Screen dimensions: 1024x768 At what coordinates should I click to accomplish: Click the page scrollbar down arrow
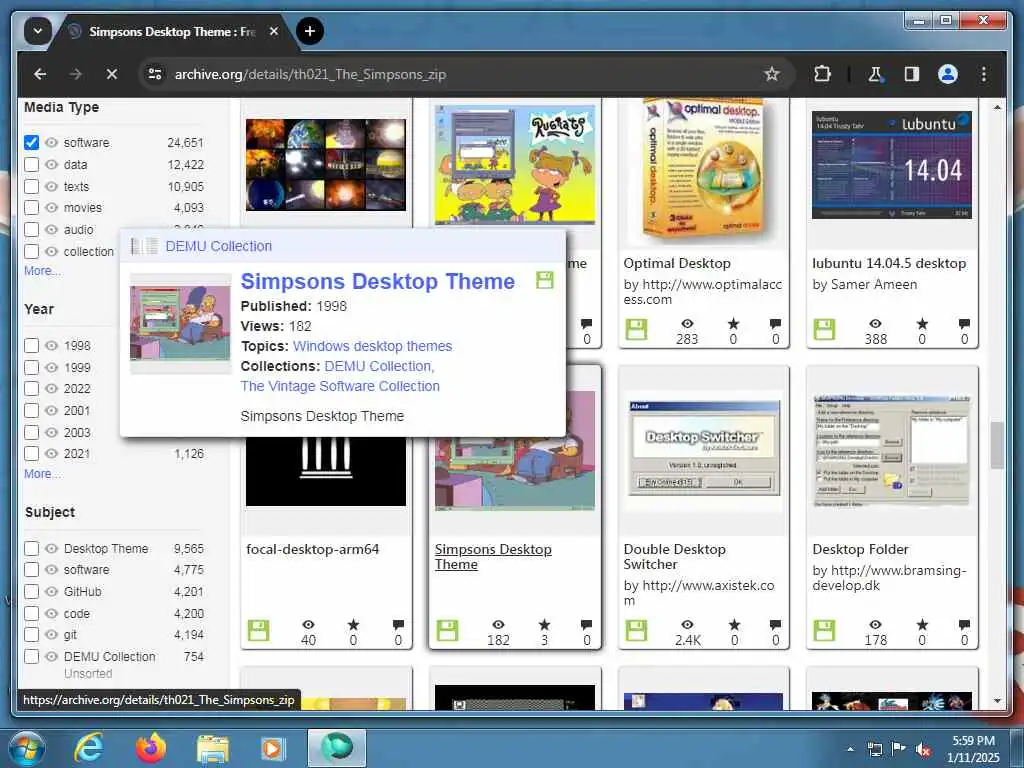(997, 701)
